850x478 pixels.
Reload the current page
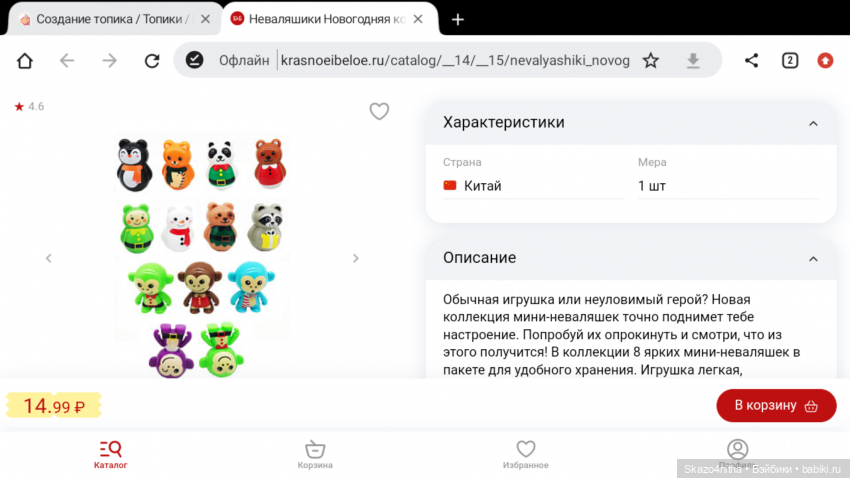tap(152, 60)
